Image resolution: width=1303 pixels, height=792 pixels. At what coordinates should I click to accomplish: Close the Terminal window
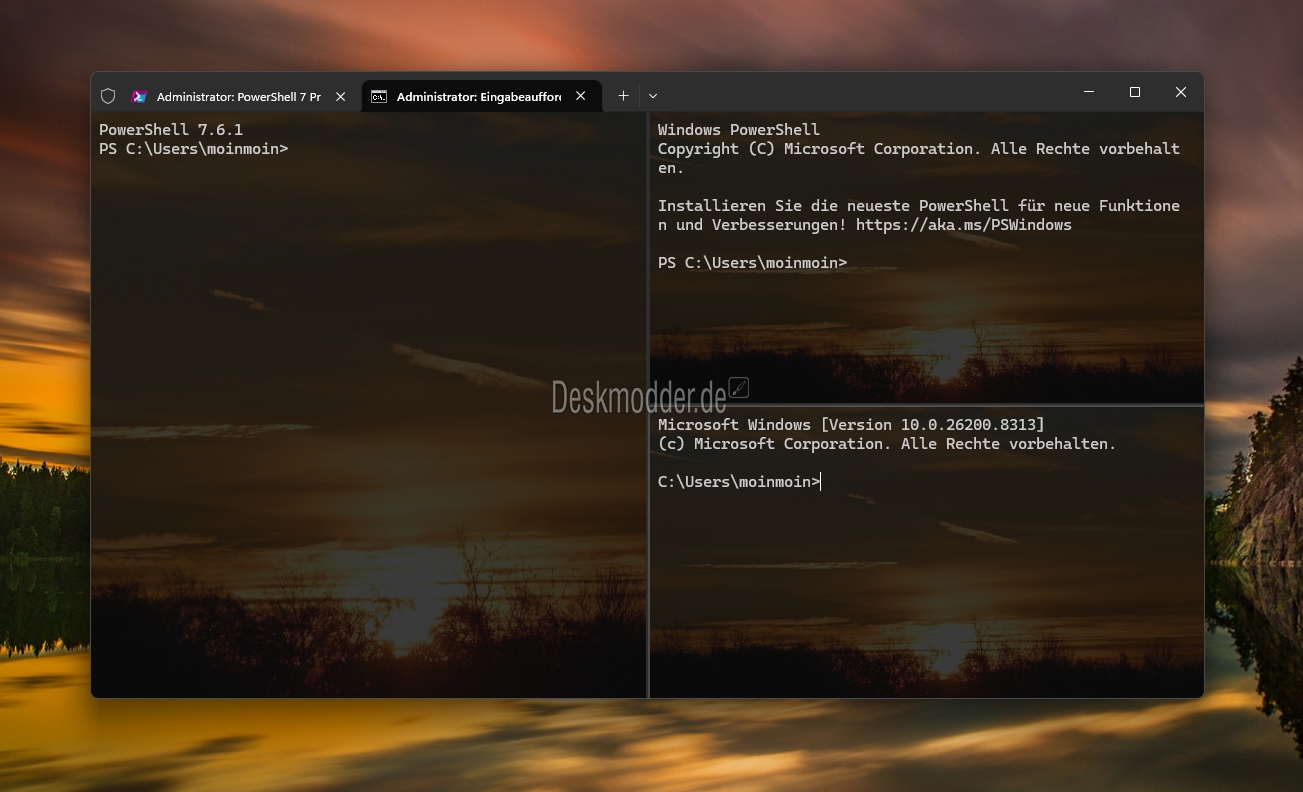(x=1181, y=92)
